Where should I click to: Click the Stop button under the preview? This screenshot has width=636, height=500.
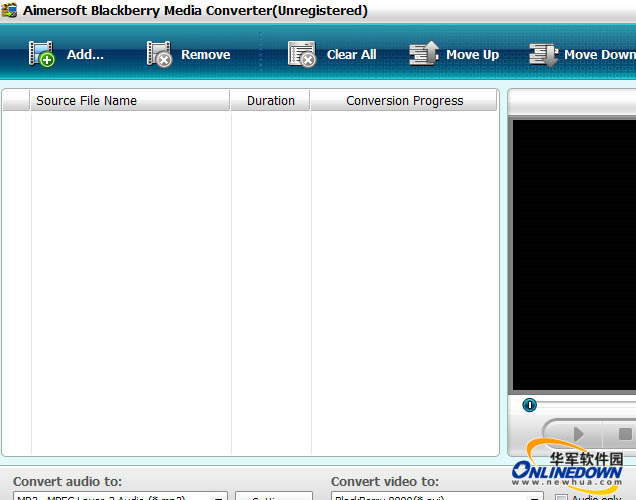(x=625, y=433)
